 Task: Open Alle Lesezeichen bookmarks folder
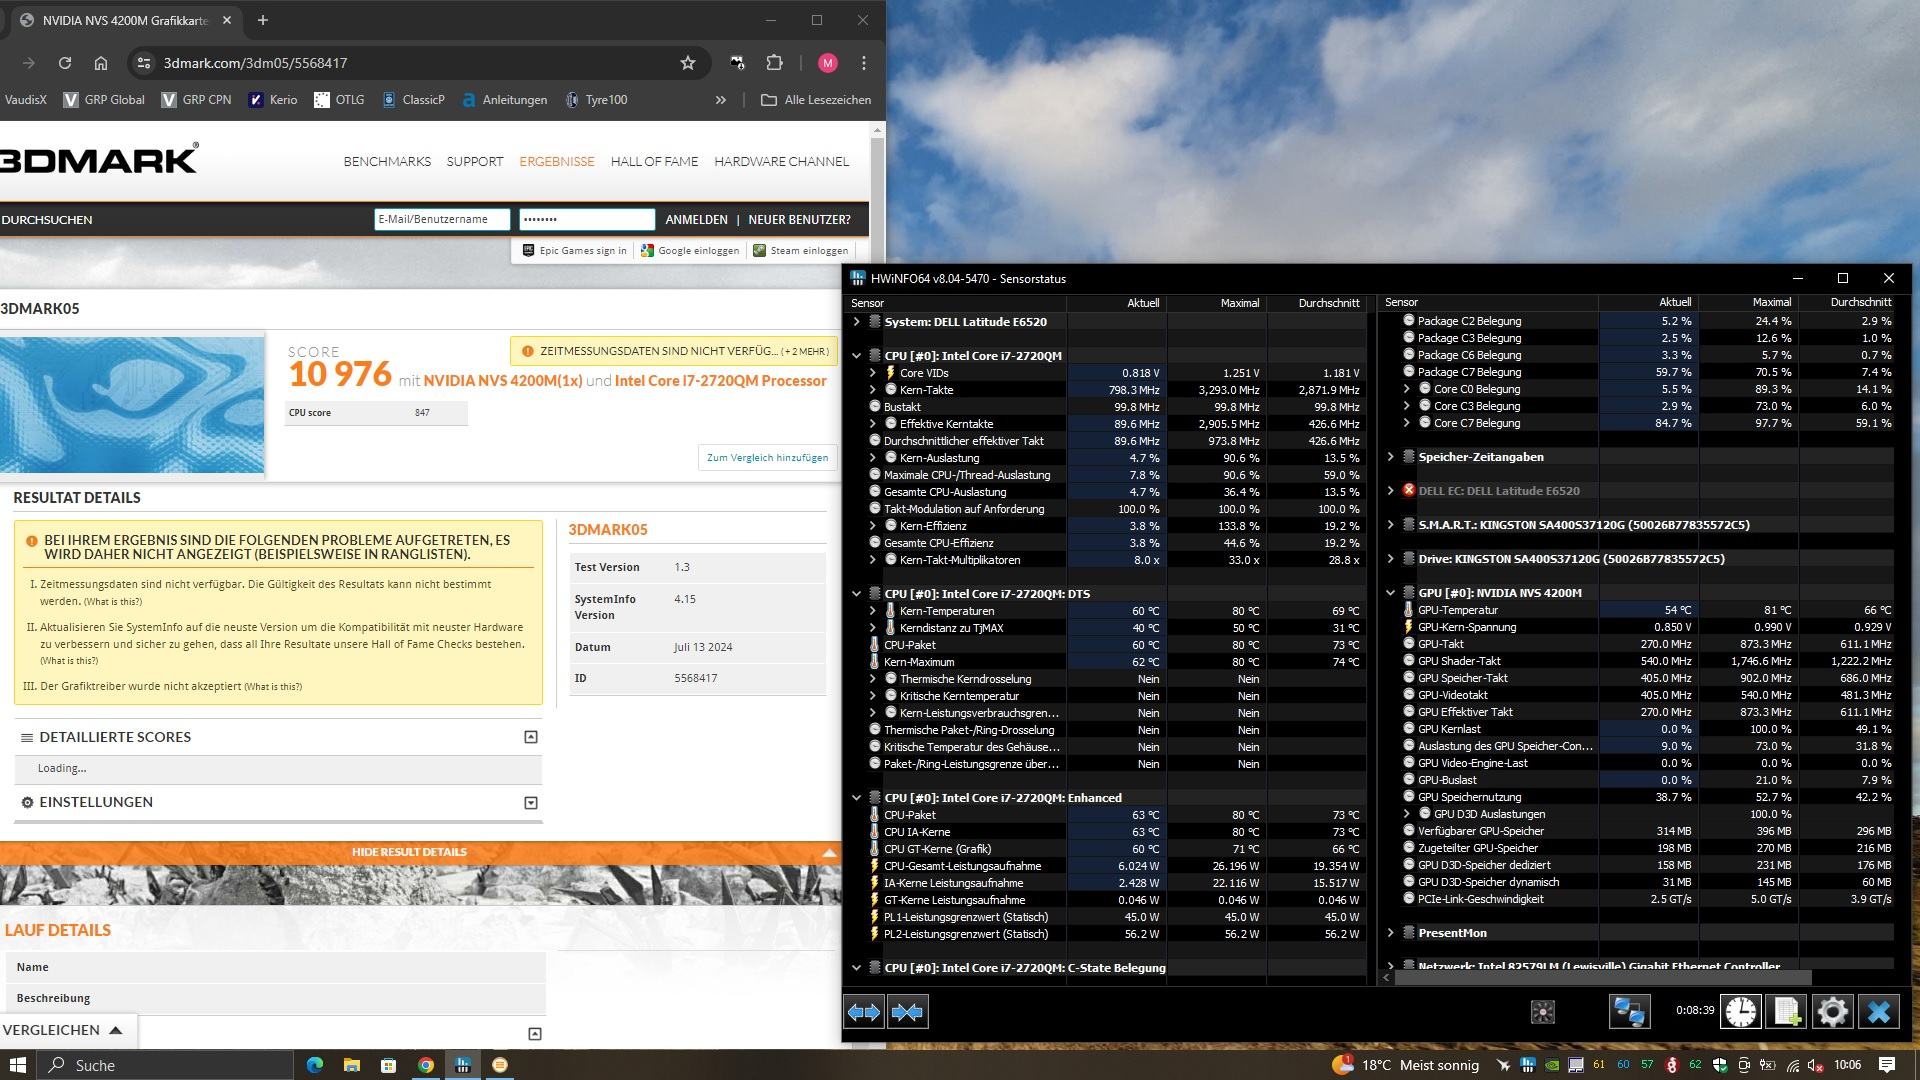816,100
